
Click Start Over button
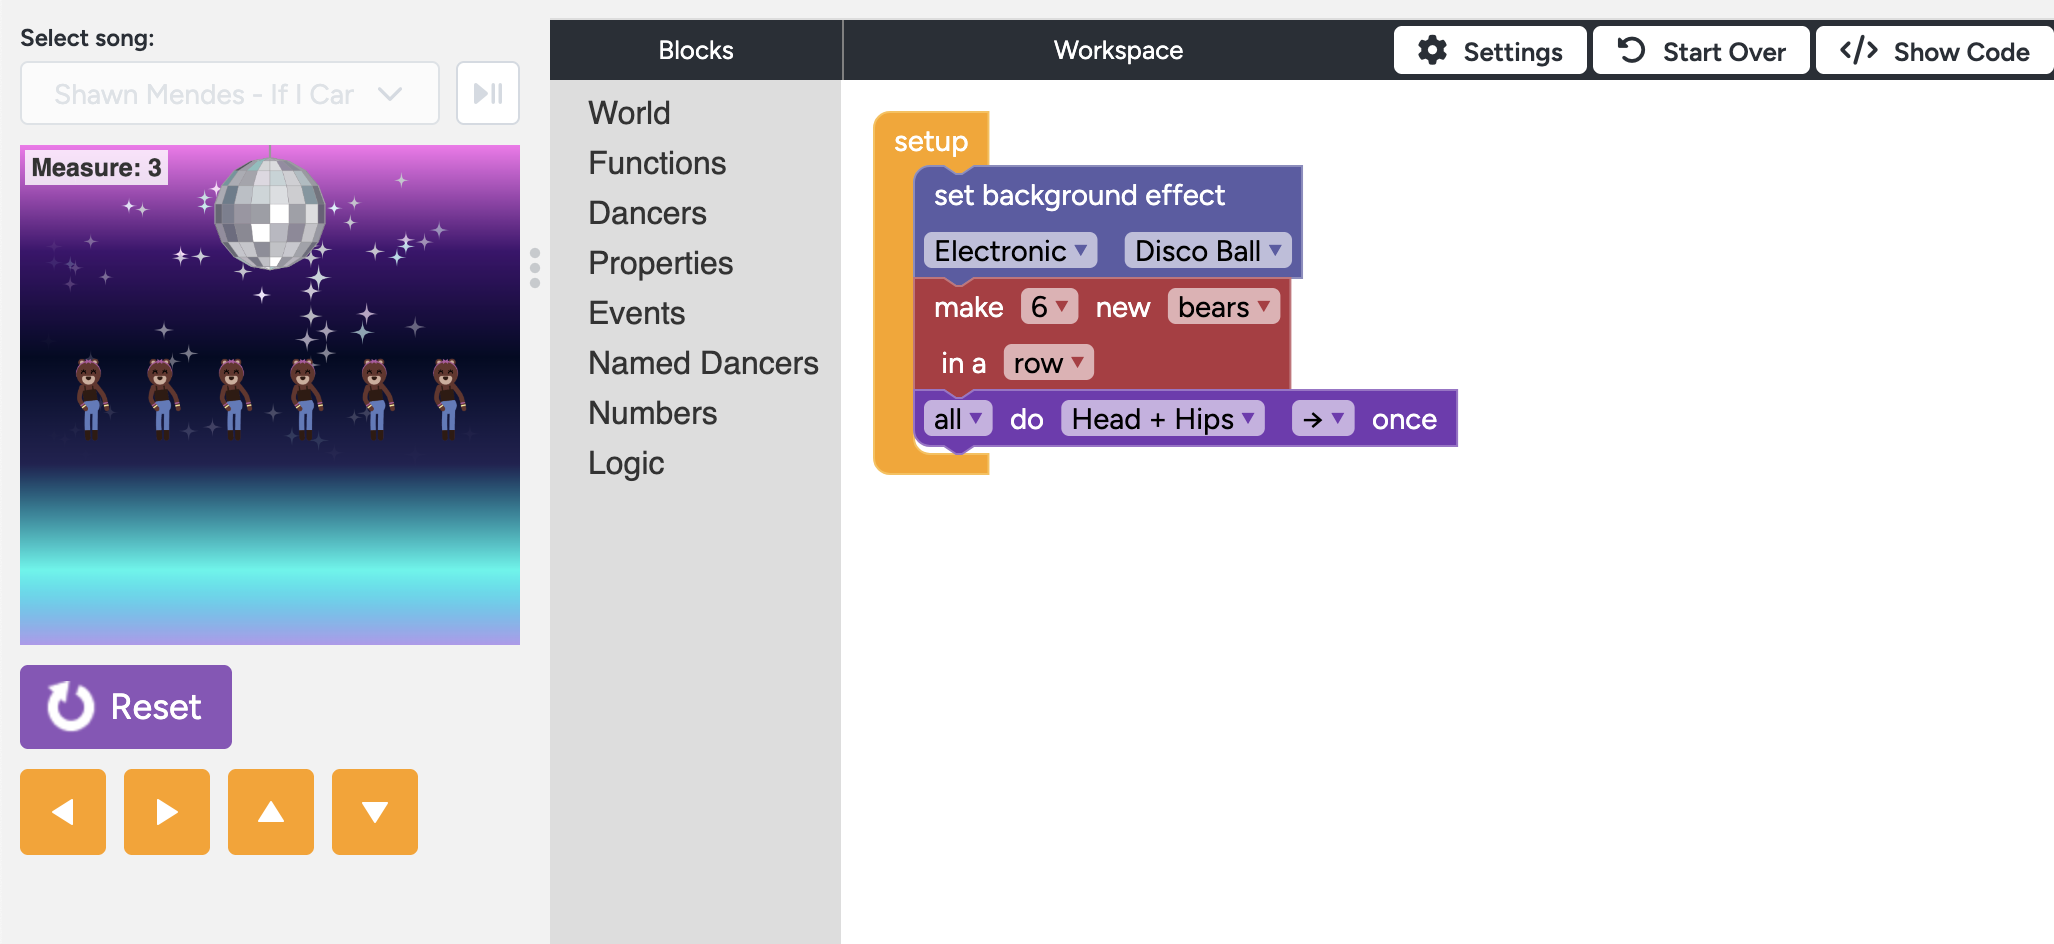point(1701,51)
